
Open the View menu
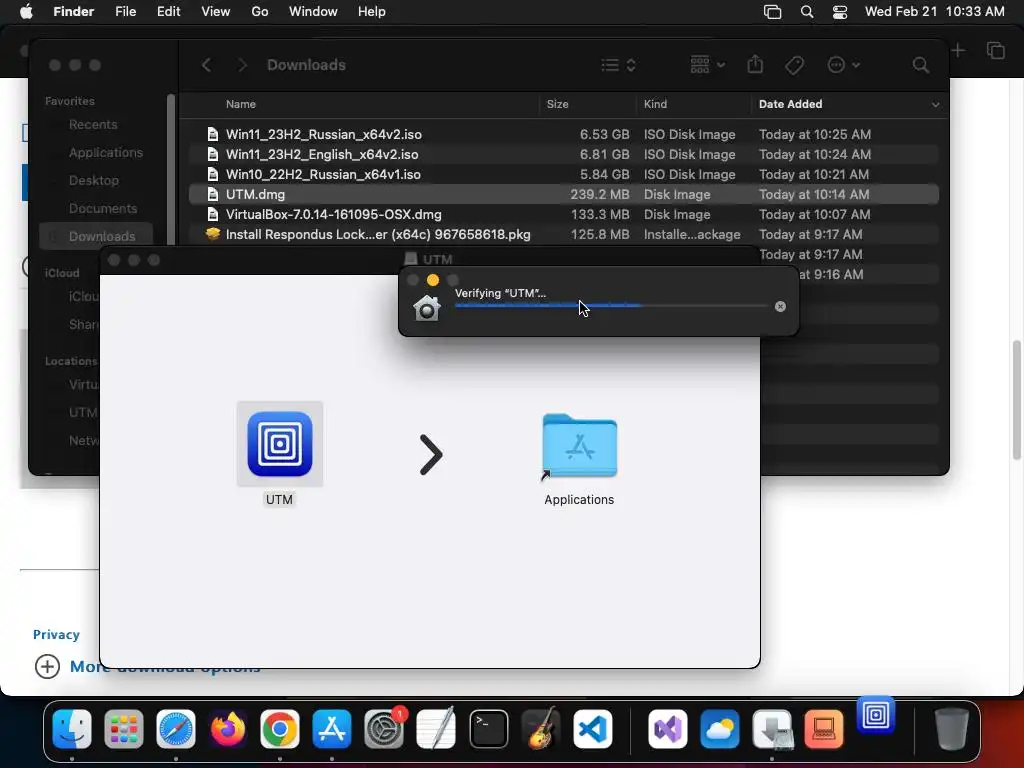[216, 12]
